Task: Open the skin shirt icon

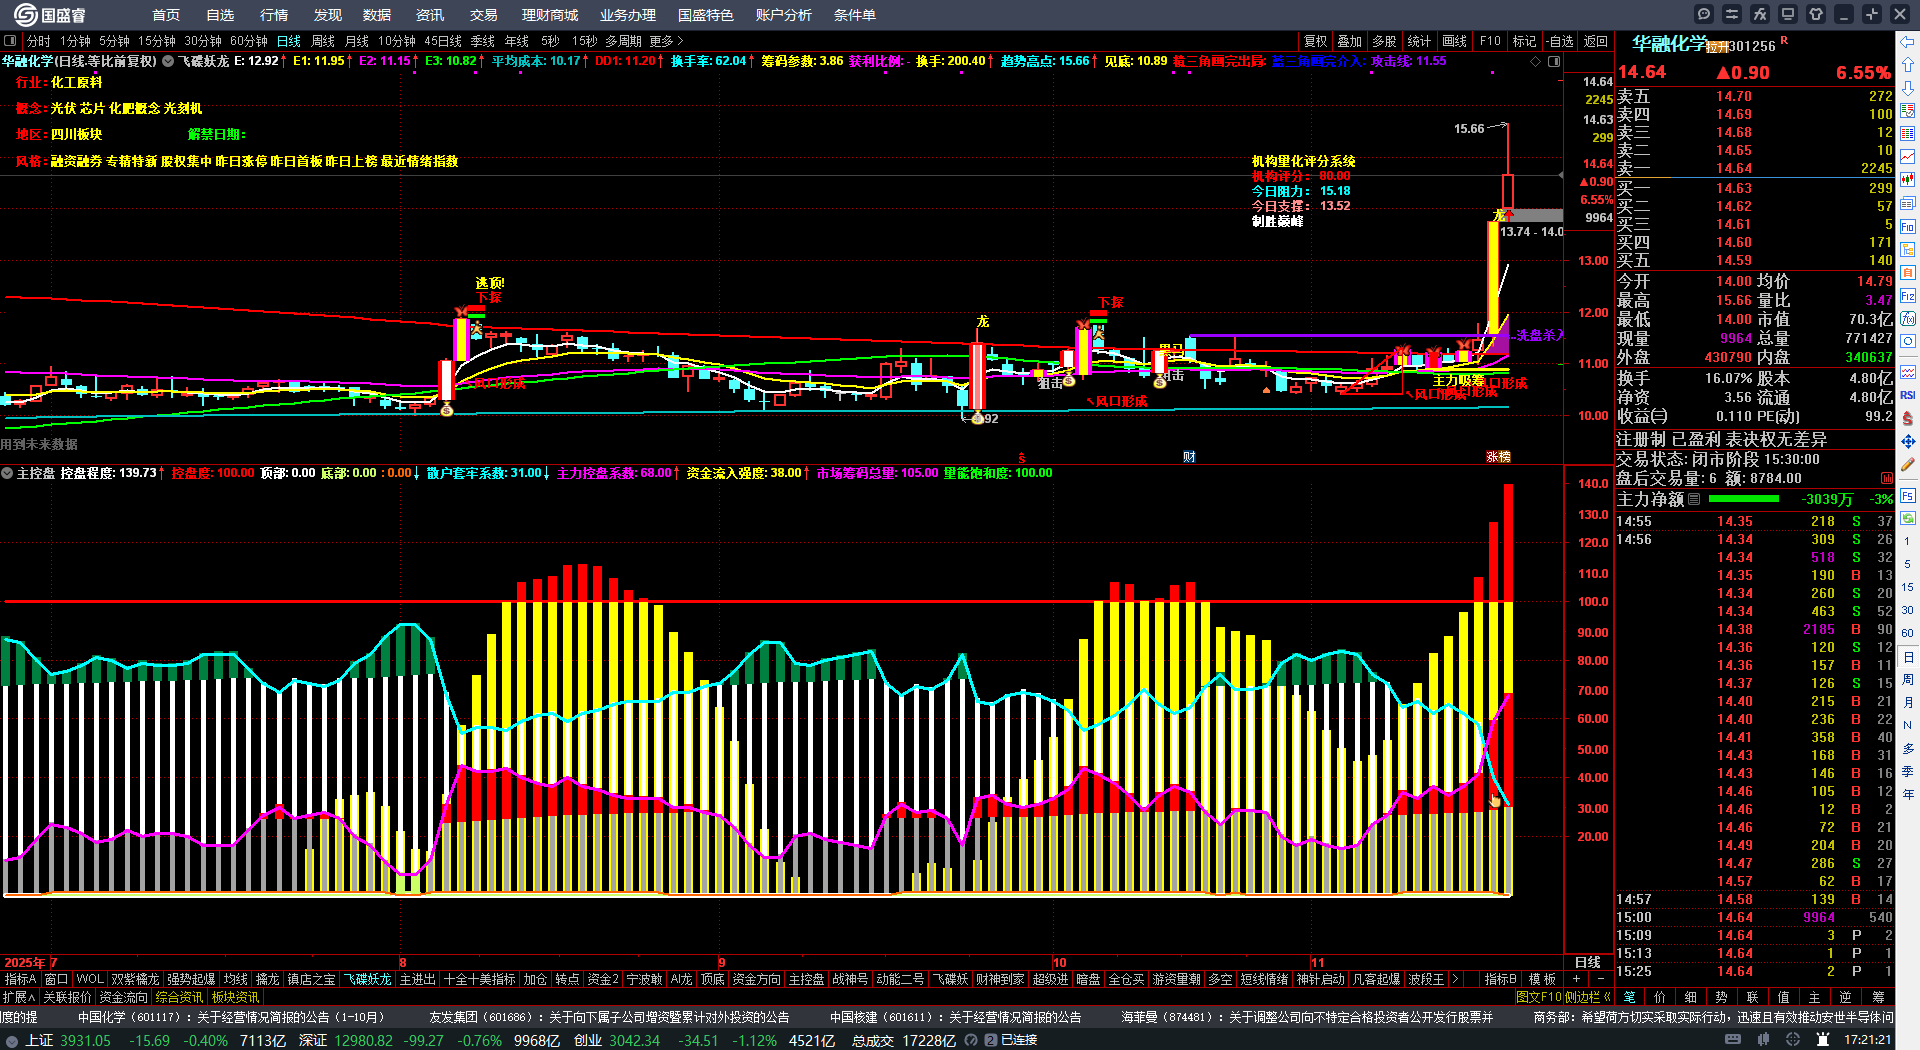Action: pos(1816,14)
